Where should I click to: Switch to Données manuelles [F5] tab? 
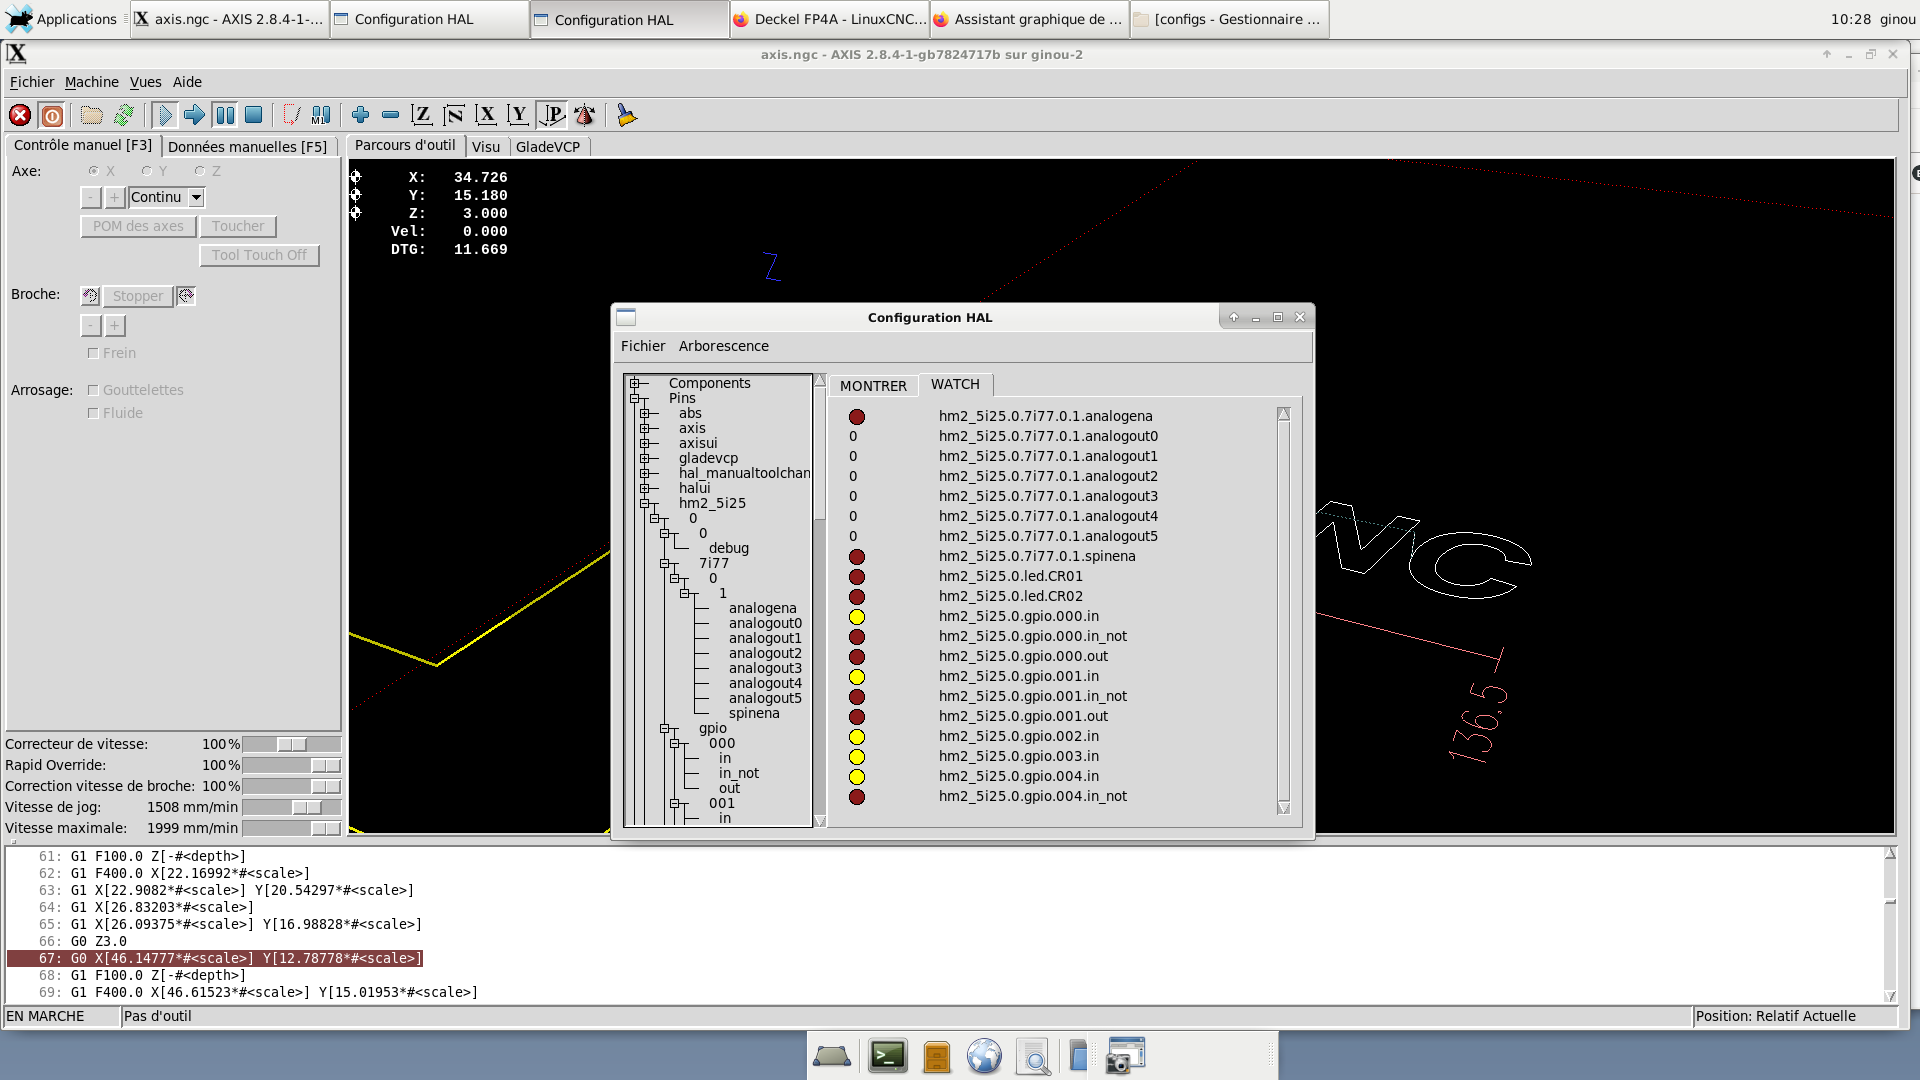[x=247, y=147]
